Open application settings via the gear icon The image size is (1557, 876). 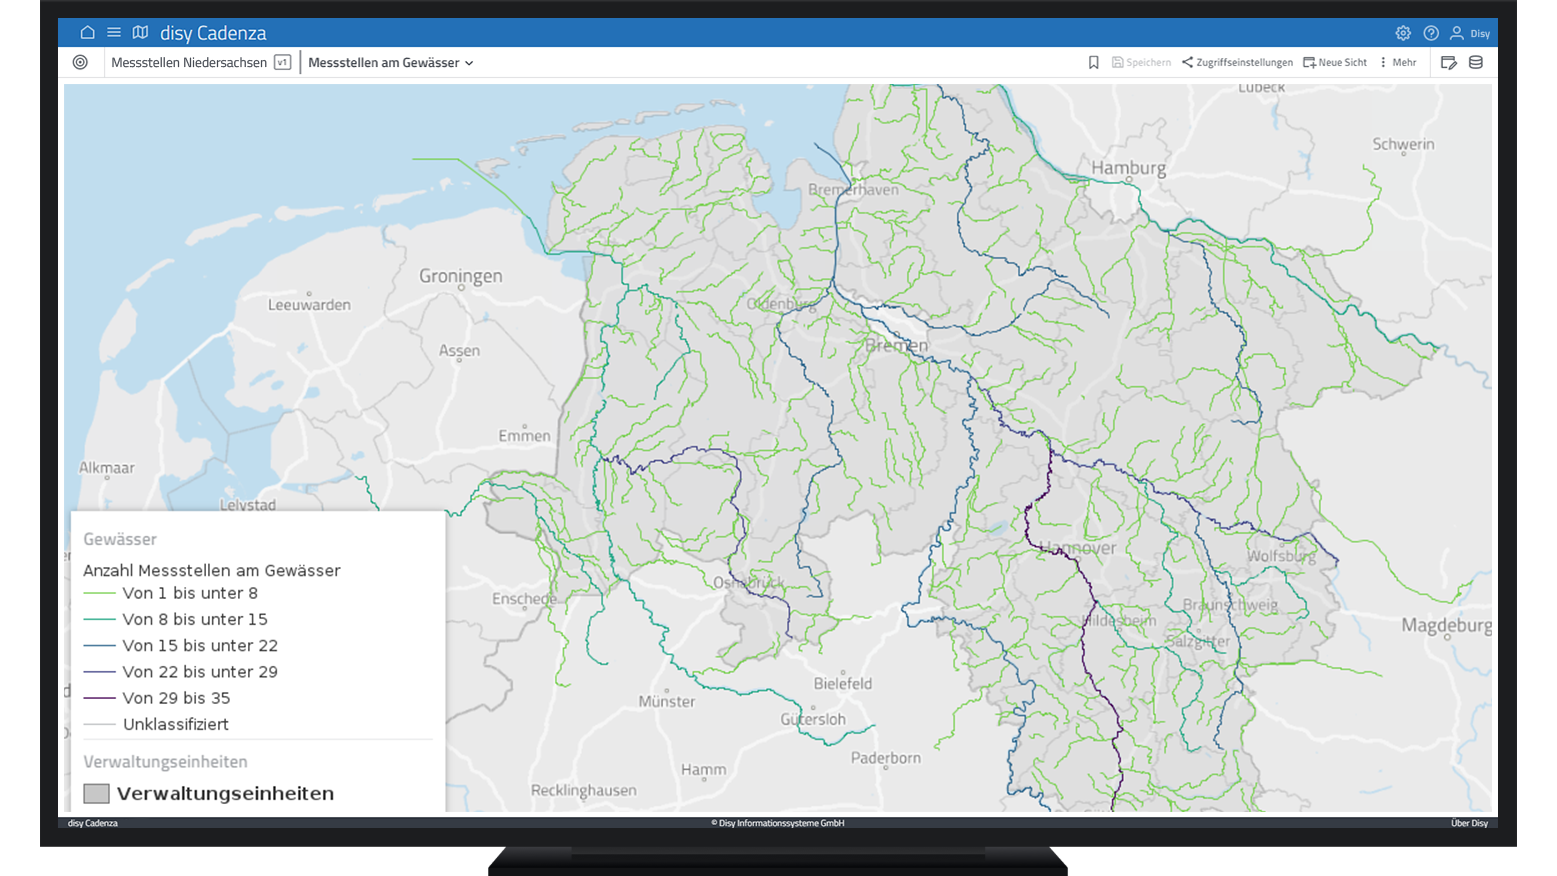coord(1403,32)
